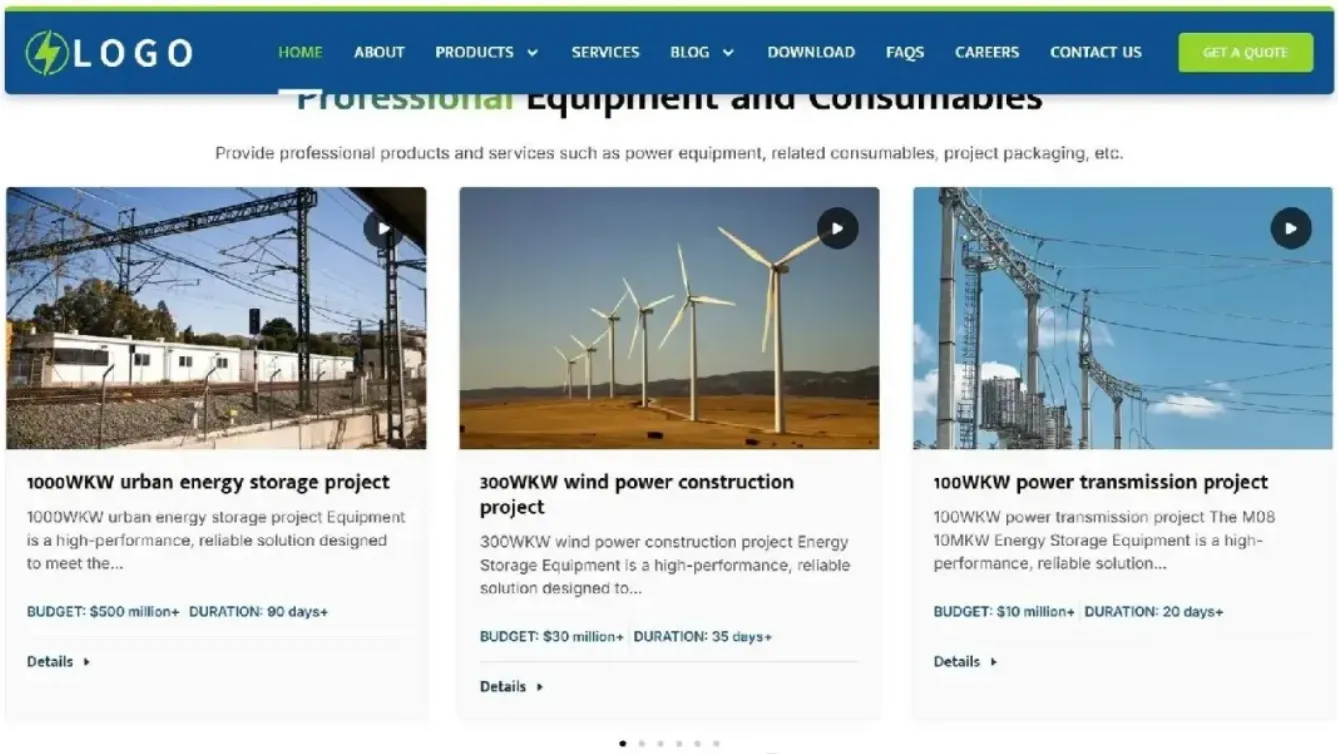Click arrow icon beside power transmission Details
This screenshot has height=754, width=1338.
tap(993, 662)
